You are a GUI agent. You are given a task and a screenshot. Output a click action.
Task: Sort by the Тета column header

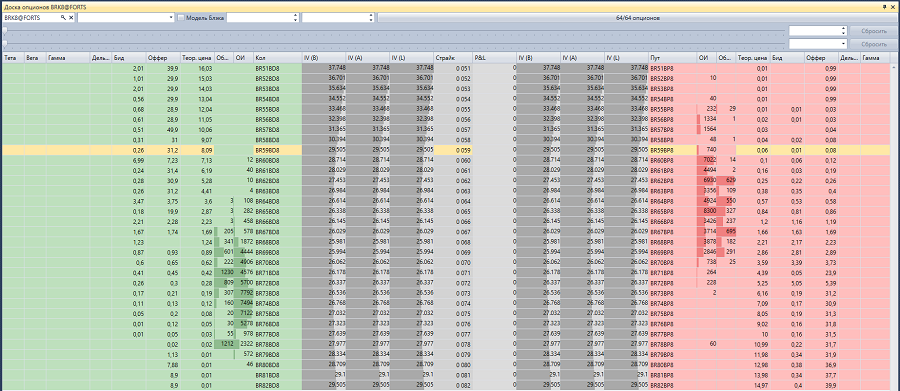pos(13,57)
